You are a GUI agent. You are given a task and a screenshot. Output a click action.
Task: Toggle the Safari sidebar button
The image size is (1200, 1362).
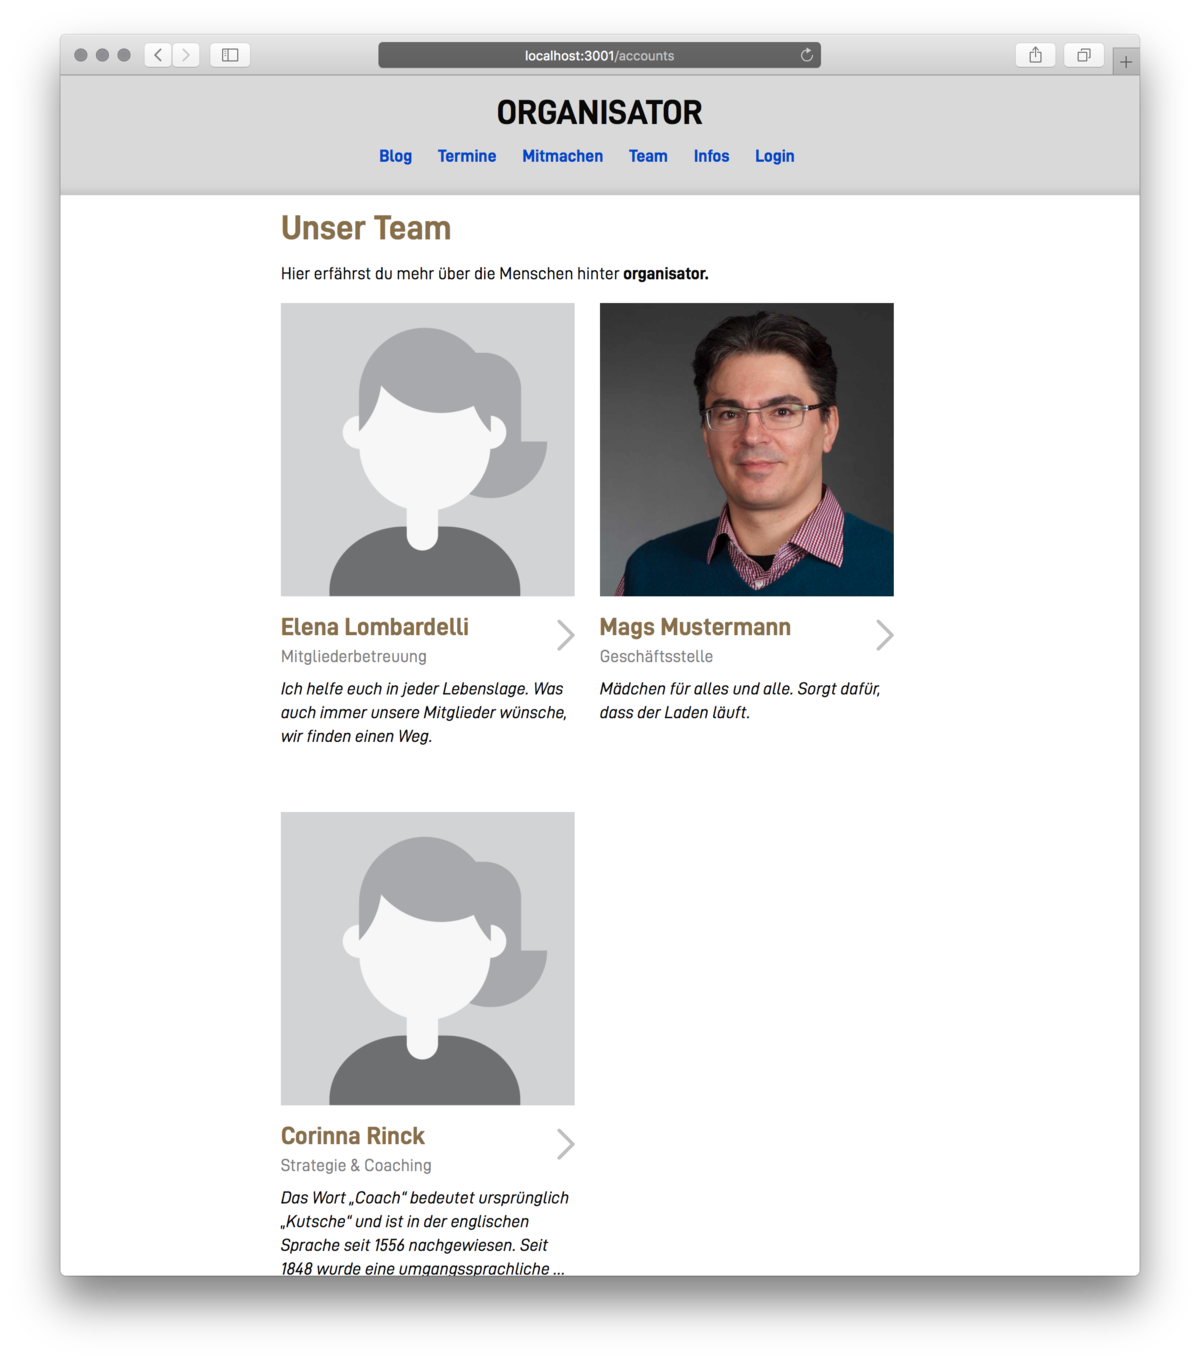(230, 55)
